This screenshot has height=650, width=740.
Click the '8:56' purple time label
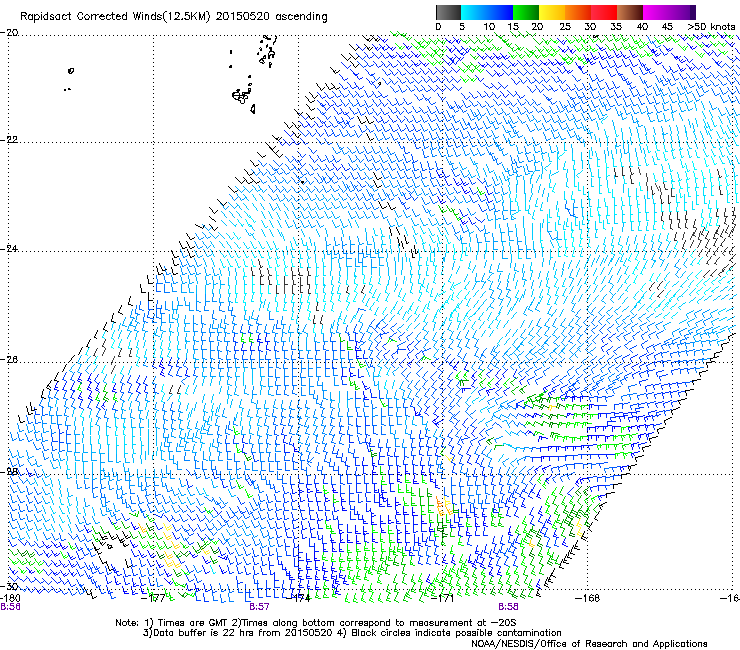tap(10, 607)
